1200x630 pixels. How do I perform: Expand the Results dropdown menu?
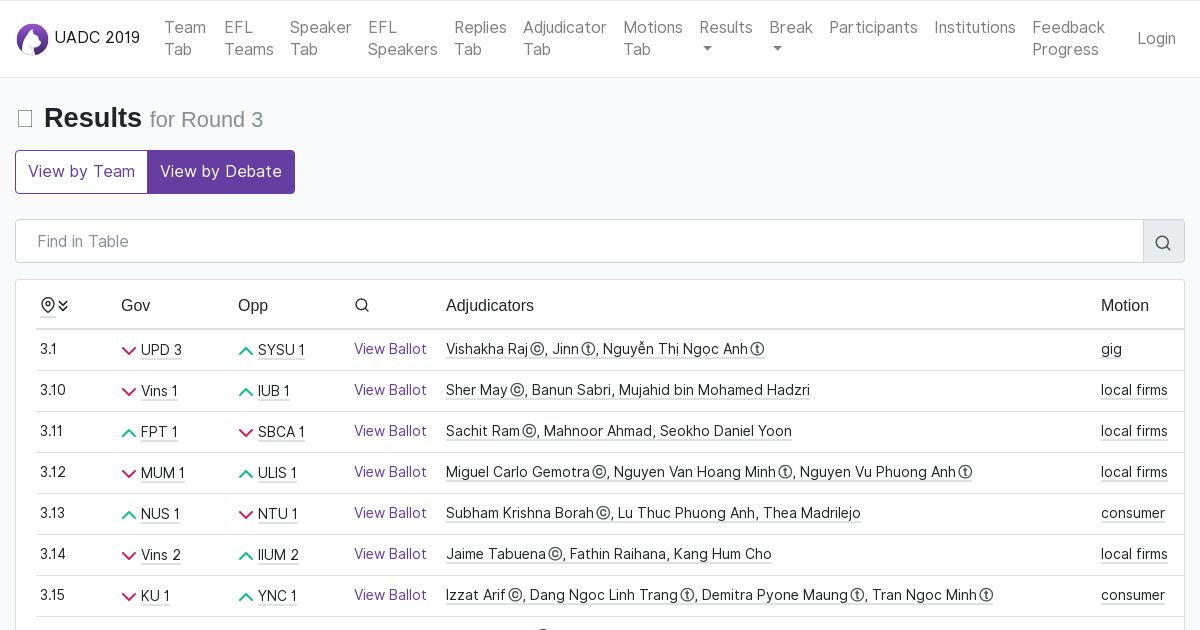[x=725, y=38]
